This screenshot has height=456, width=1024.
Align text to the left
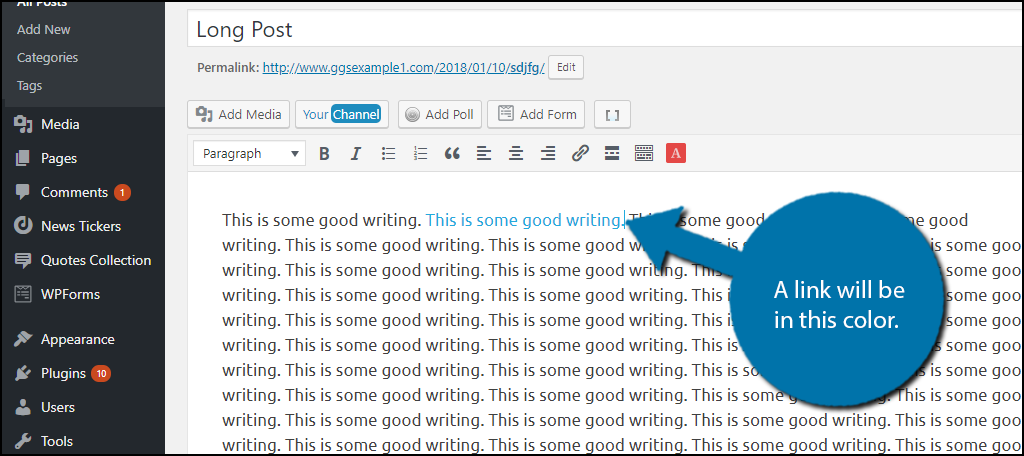pos(484,154)
